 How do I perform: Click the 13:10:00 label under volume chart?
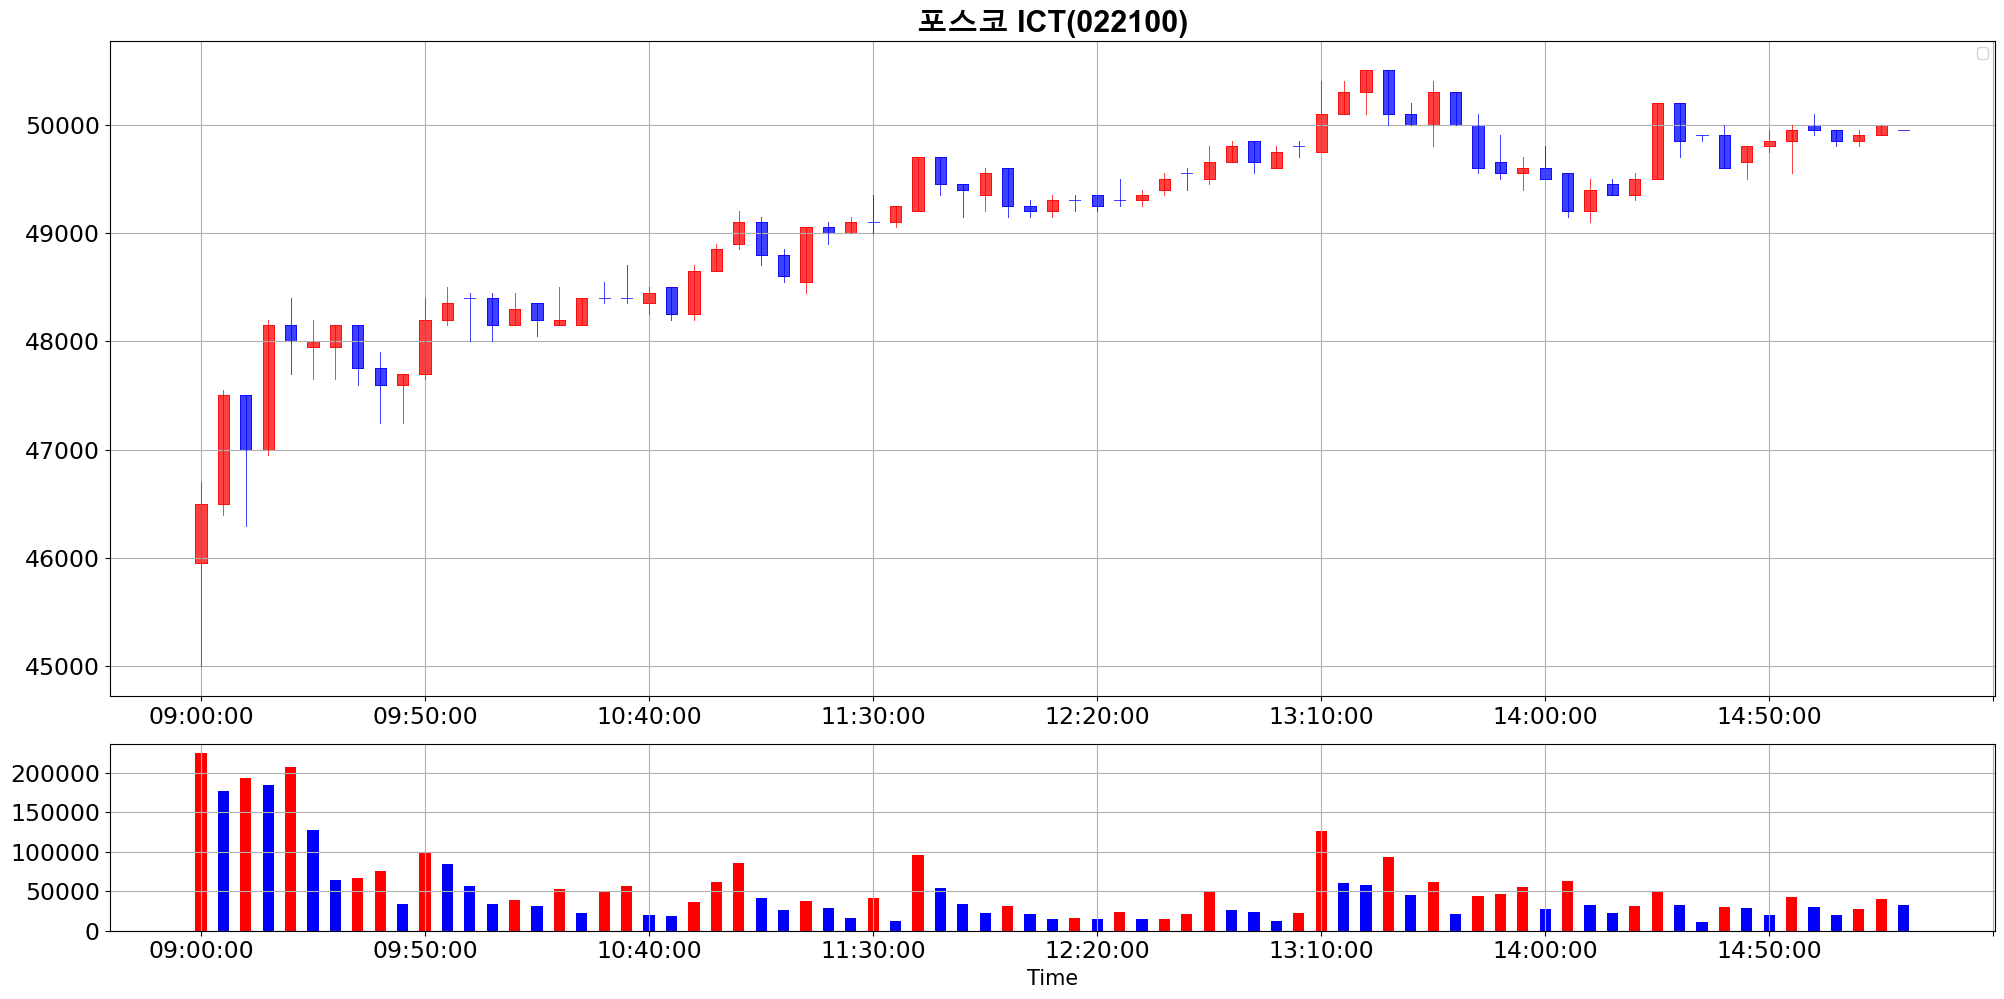pyautogui.click(x=1321, y=951)
